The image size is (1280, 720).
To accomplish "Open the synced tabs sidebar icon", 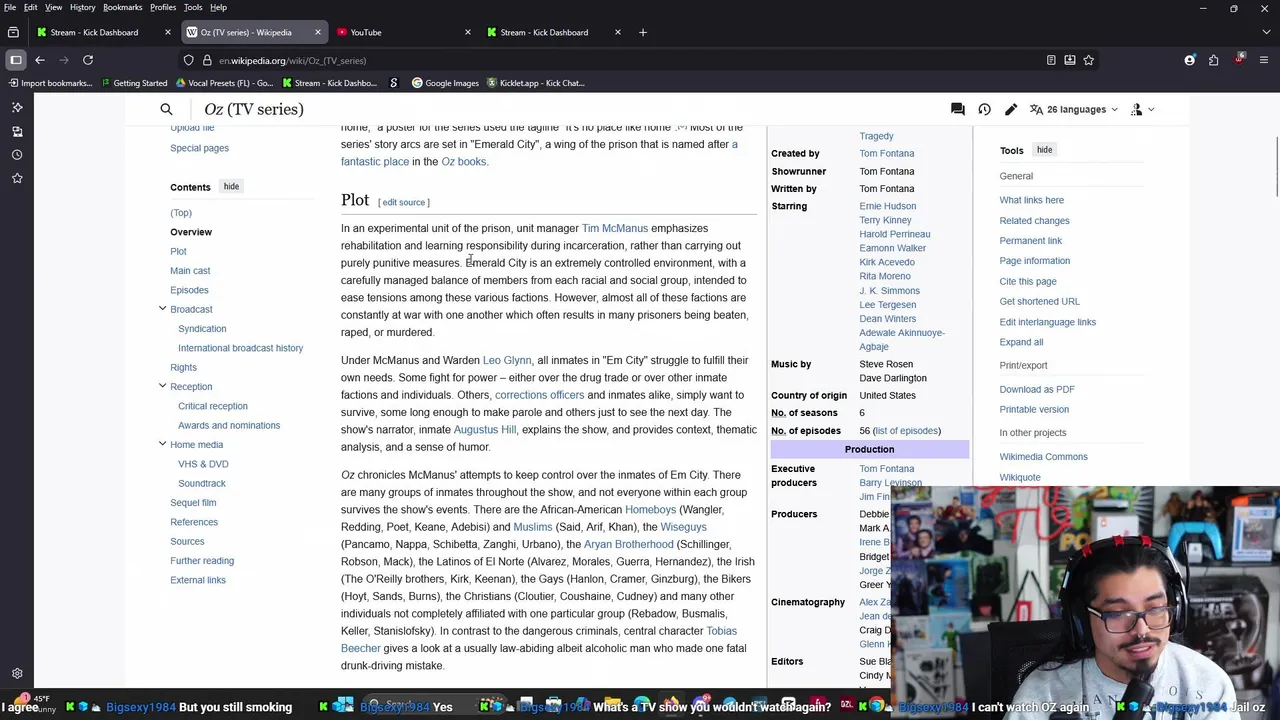I will point(17,131).
